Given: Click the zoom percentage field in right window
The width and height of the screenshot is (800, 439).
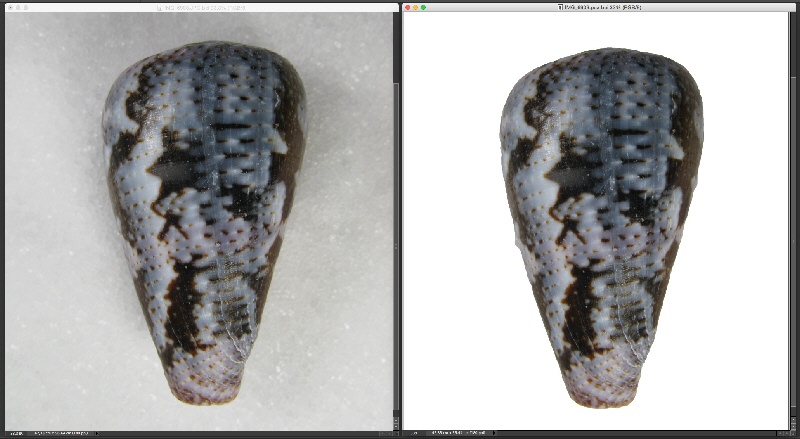Looking at the screenshot, I should pyautogui.click(x=413, y=434).
